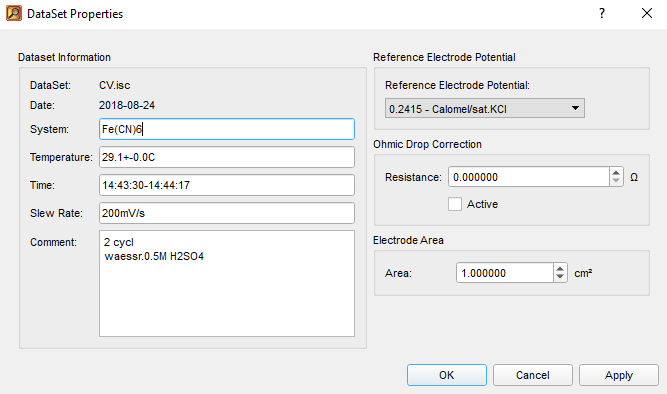Increase electrode Area with up arrow
The width and height of the screenshot is (667, 394).
click(560, 268)
